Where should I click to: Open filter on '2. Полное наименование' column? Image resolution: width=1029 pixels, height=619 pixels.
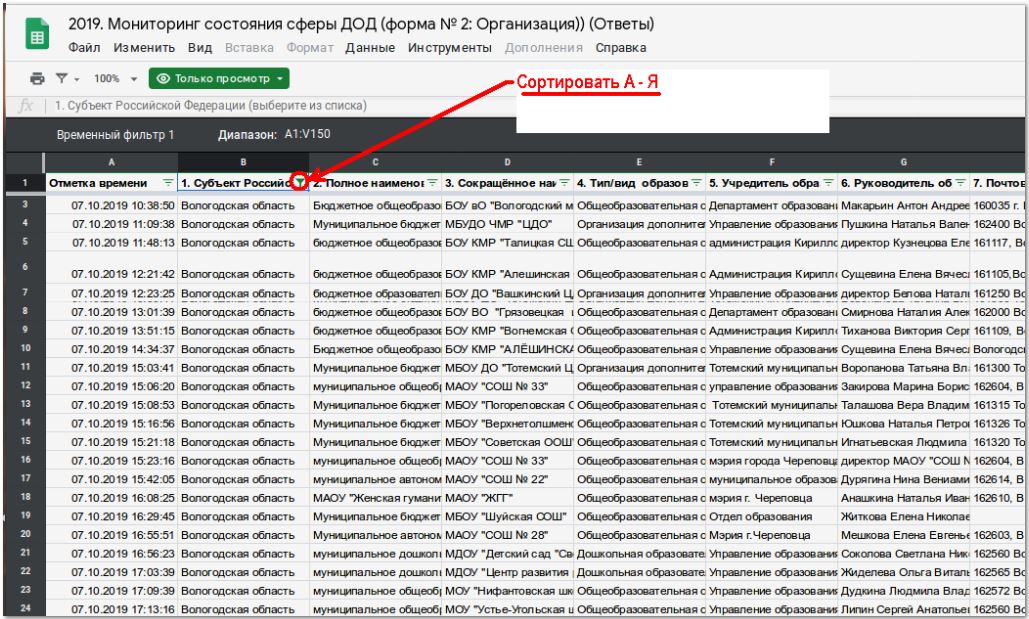(x=432, y=183)
